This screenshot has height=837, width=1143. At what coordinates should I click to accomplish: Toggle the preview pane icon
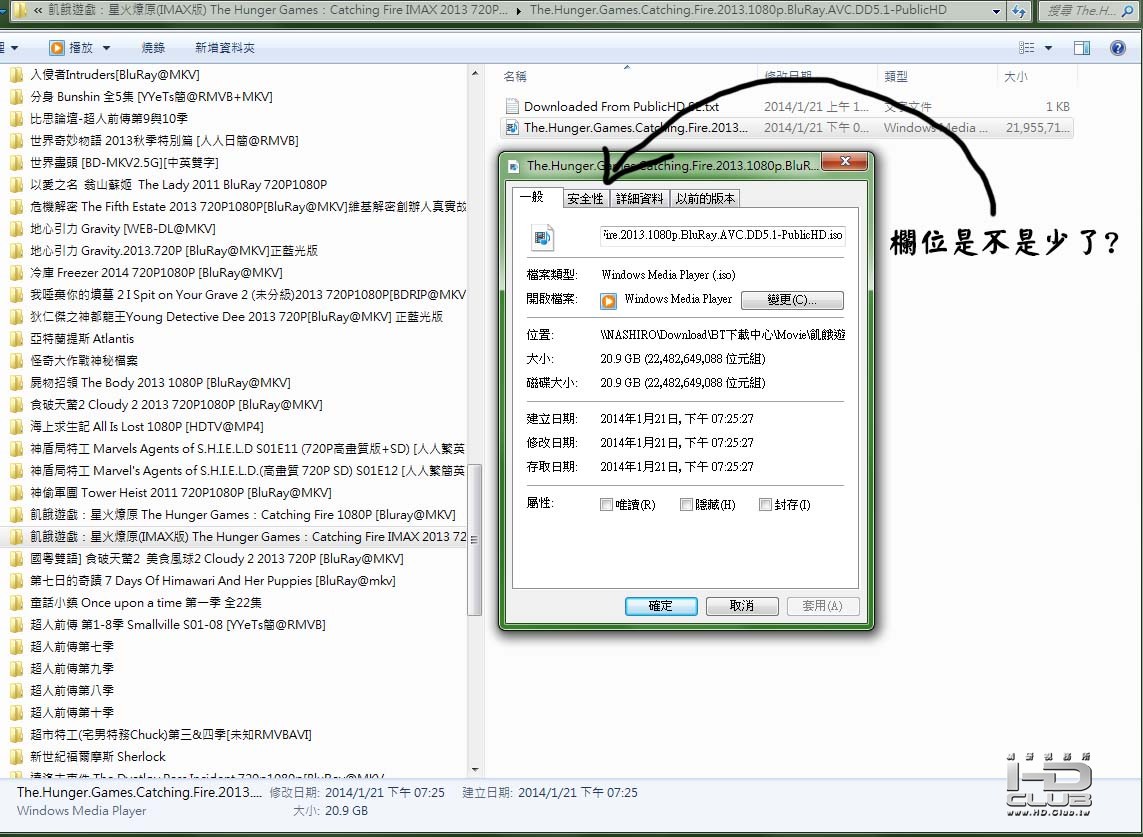click(x=1082, y=48)
